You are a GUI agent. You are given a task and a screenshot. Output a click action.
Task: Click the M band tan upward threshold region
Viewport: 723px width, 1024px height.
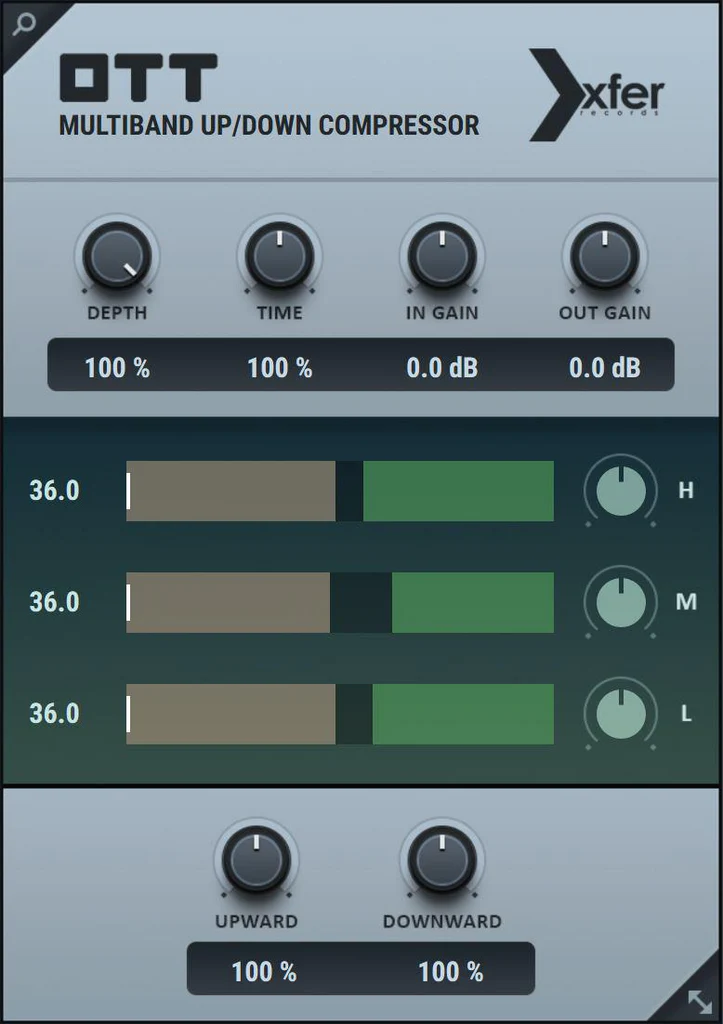tap(228, 603)
